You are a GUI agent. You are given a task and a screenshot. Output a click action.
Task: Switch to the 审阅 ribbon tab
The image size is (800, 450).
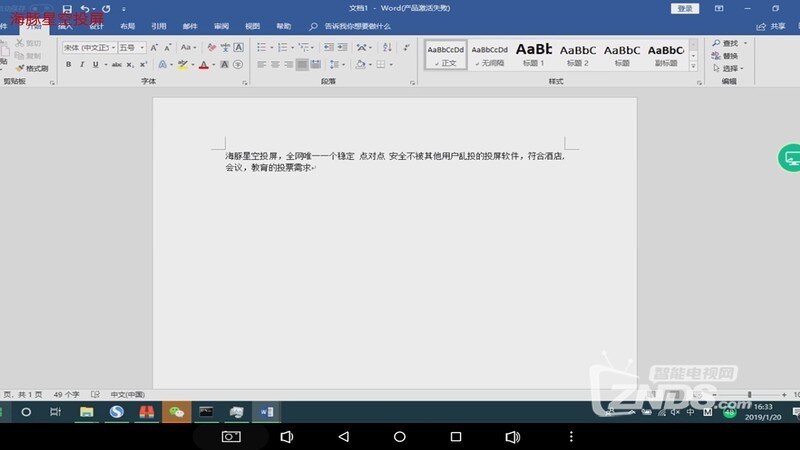(221, 26)
